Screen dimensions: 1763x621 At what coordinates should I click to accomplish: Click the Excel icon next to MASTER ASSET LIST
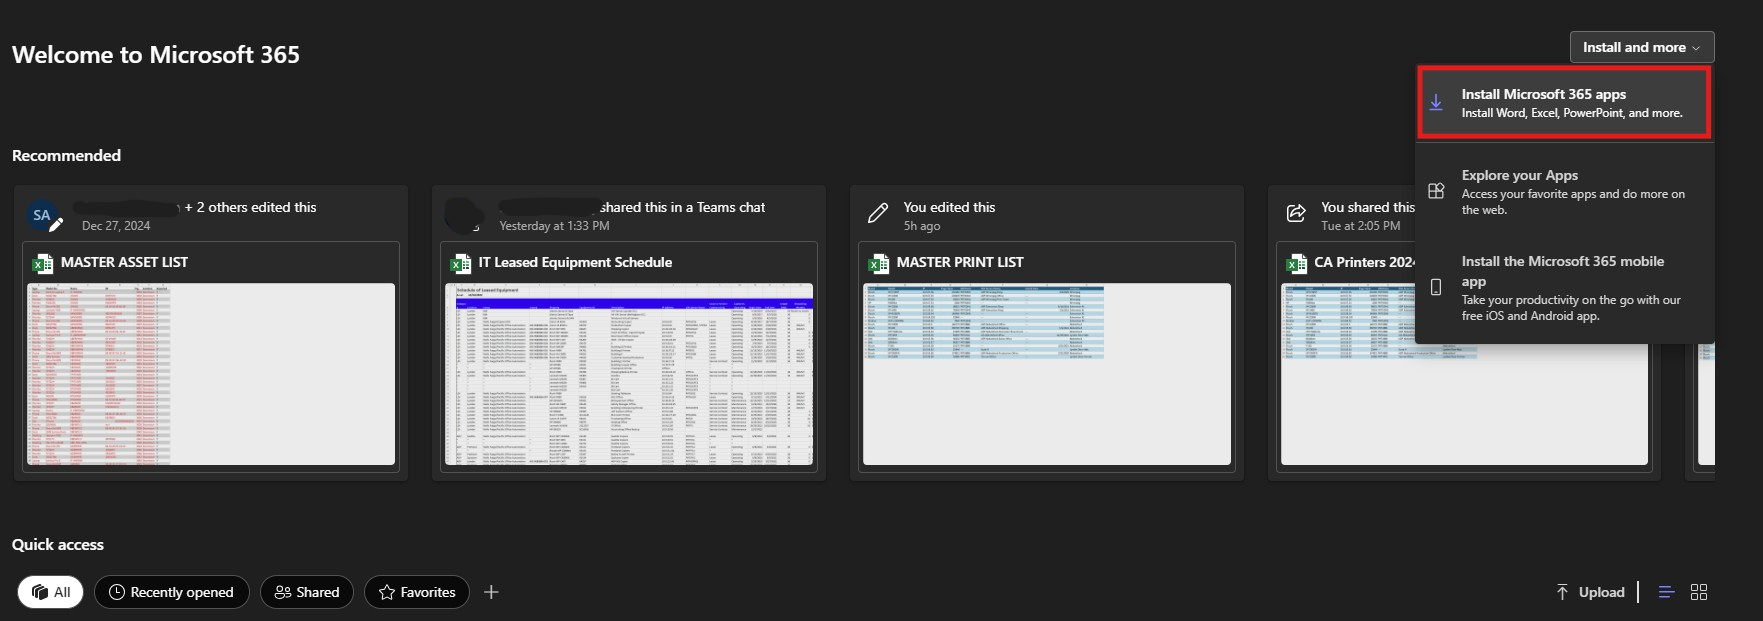[43, 263]
